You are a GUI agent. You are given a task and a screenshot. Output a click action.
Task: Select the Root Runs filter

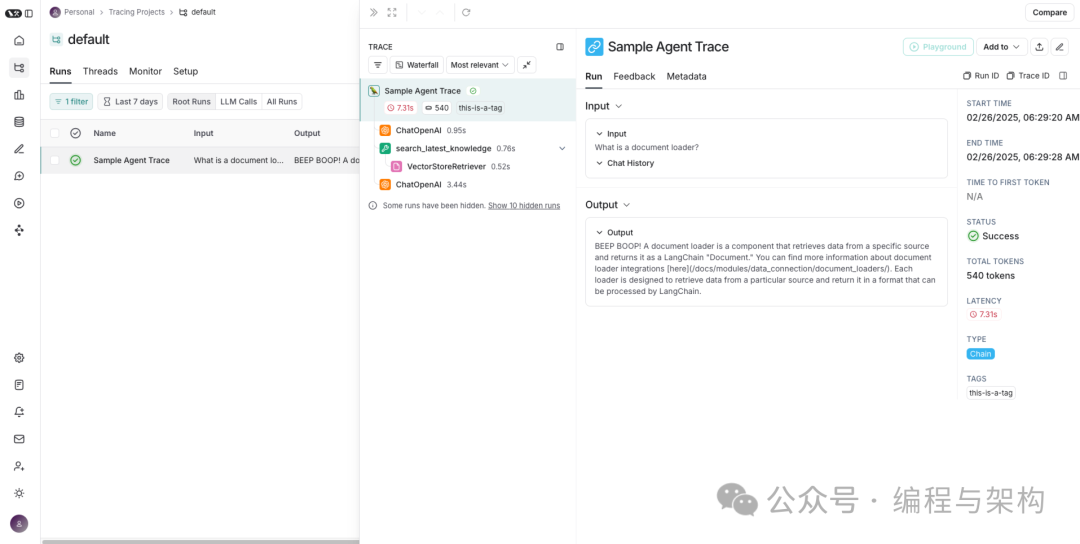point(191,101)
